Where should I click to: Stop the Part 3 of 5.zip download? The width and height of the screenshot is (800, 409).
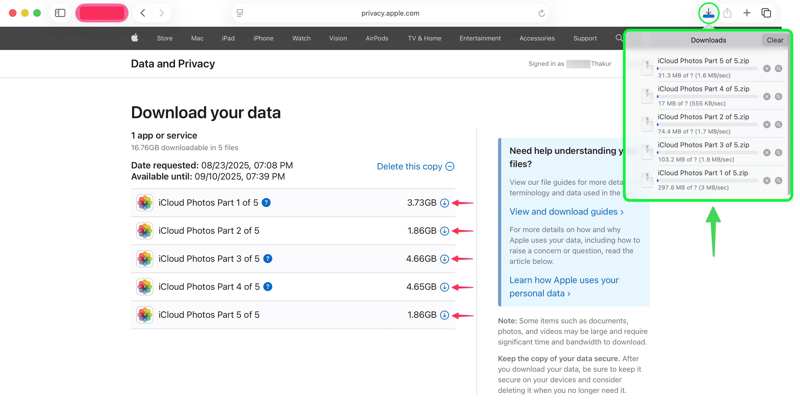pyautogui.click(x=766, y=152)
